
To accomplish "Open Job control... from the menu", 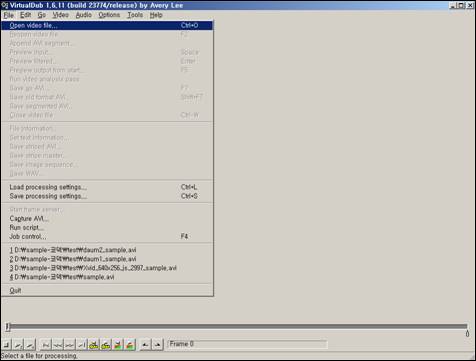I will coord(107,237).
